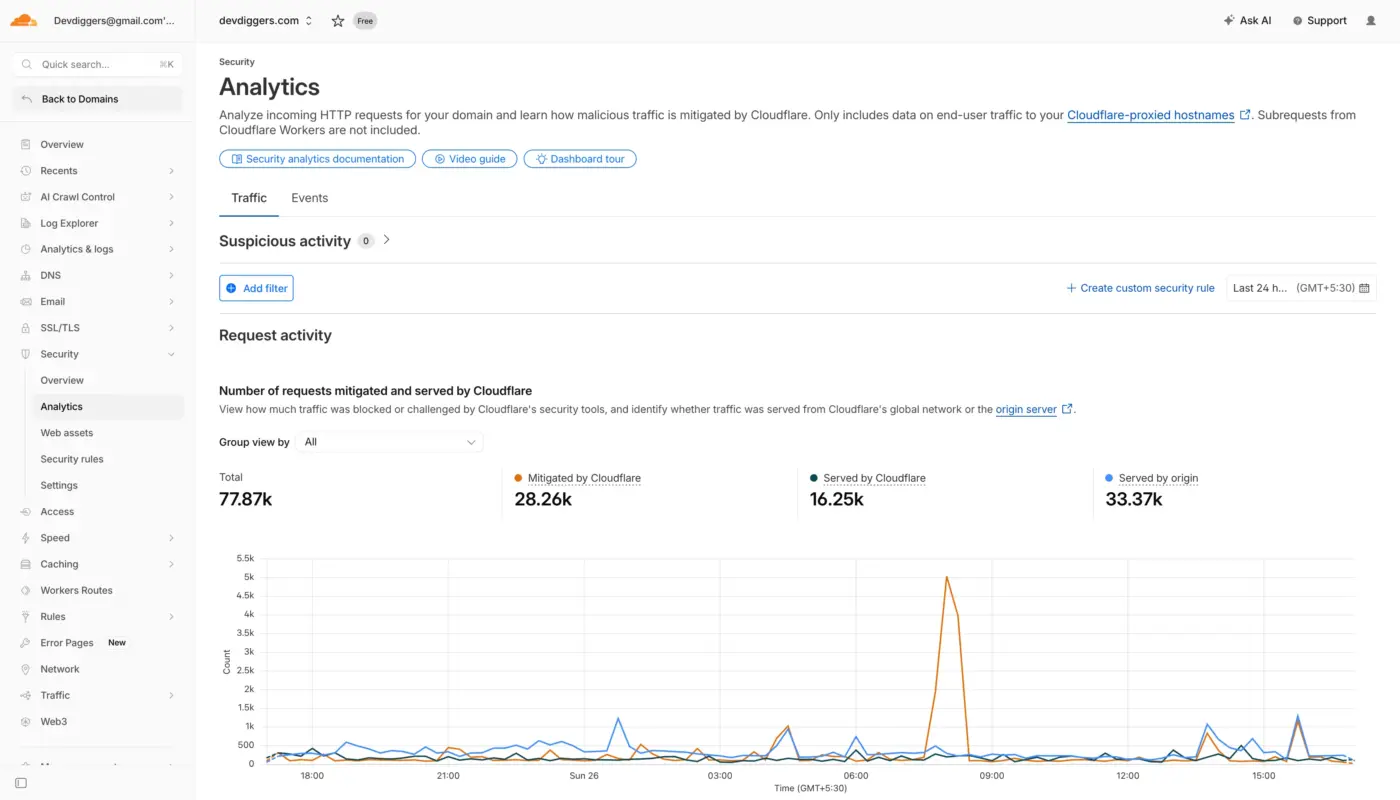
Task: Open the Video guide
Action: tap(470, 159)
